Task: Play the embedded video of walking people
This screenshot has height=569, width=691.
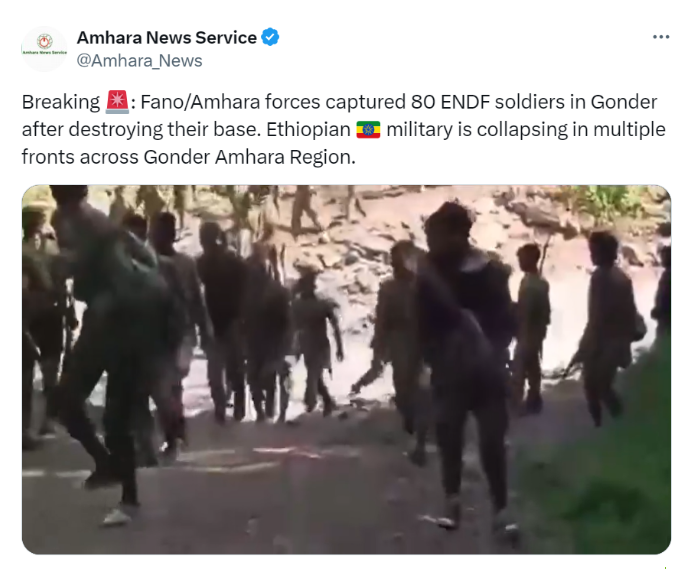Action: click(x=346, y=369)
